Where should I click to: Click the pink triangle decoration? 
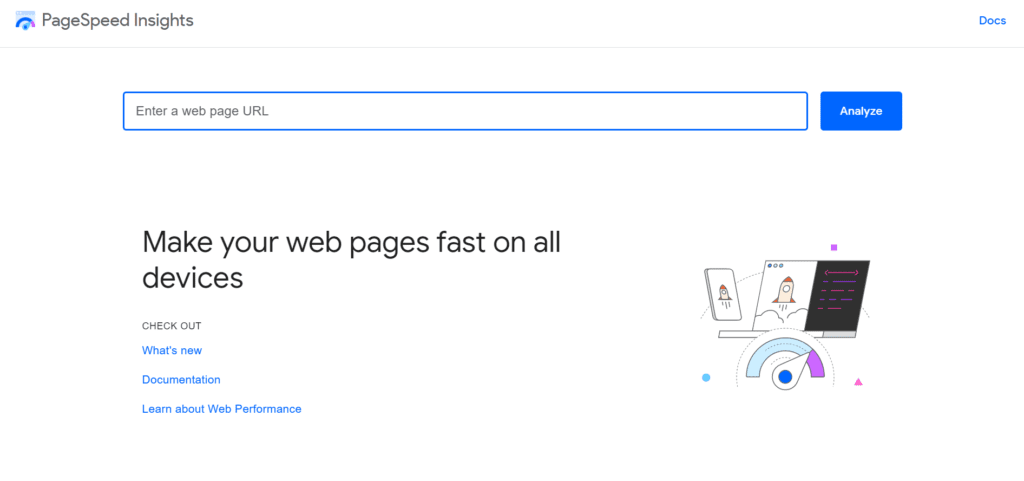858,382
